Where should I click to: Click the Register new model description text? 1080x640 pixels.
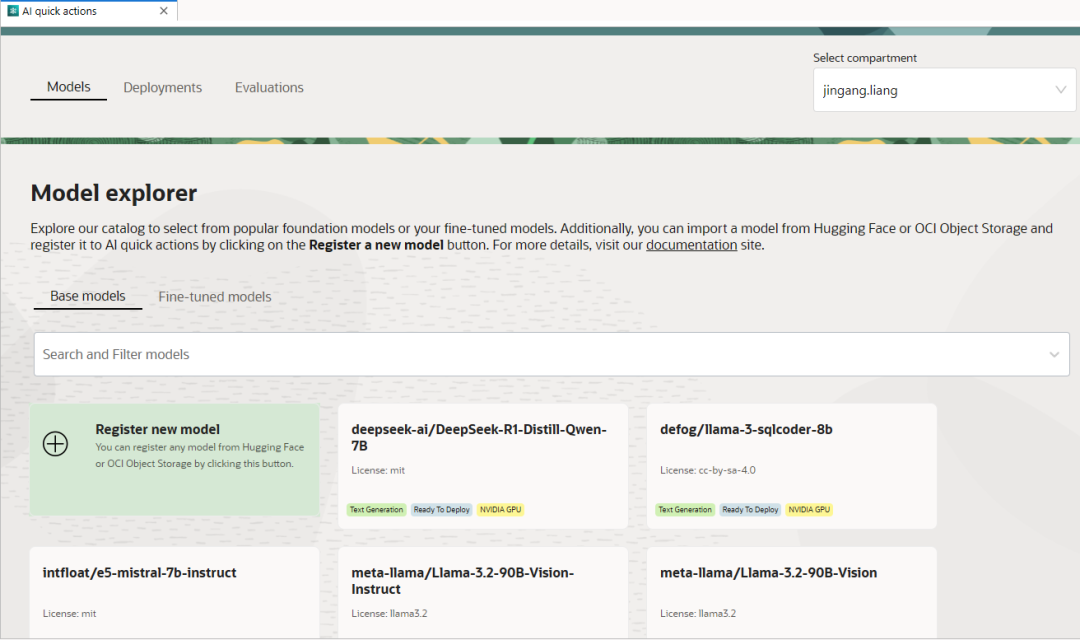tap(200, 455)
